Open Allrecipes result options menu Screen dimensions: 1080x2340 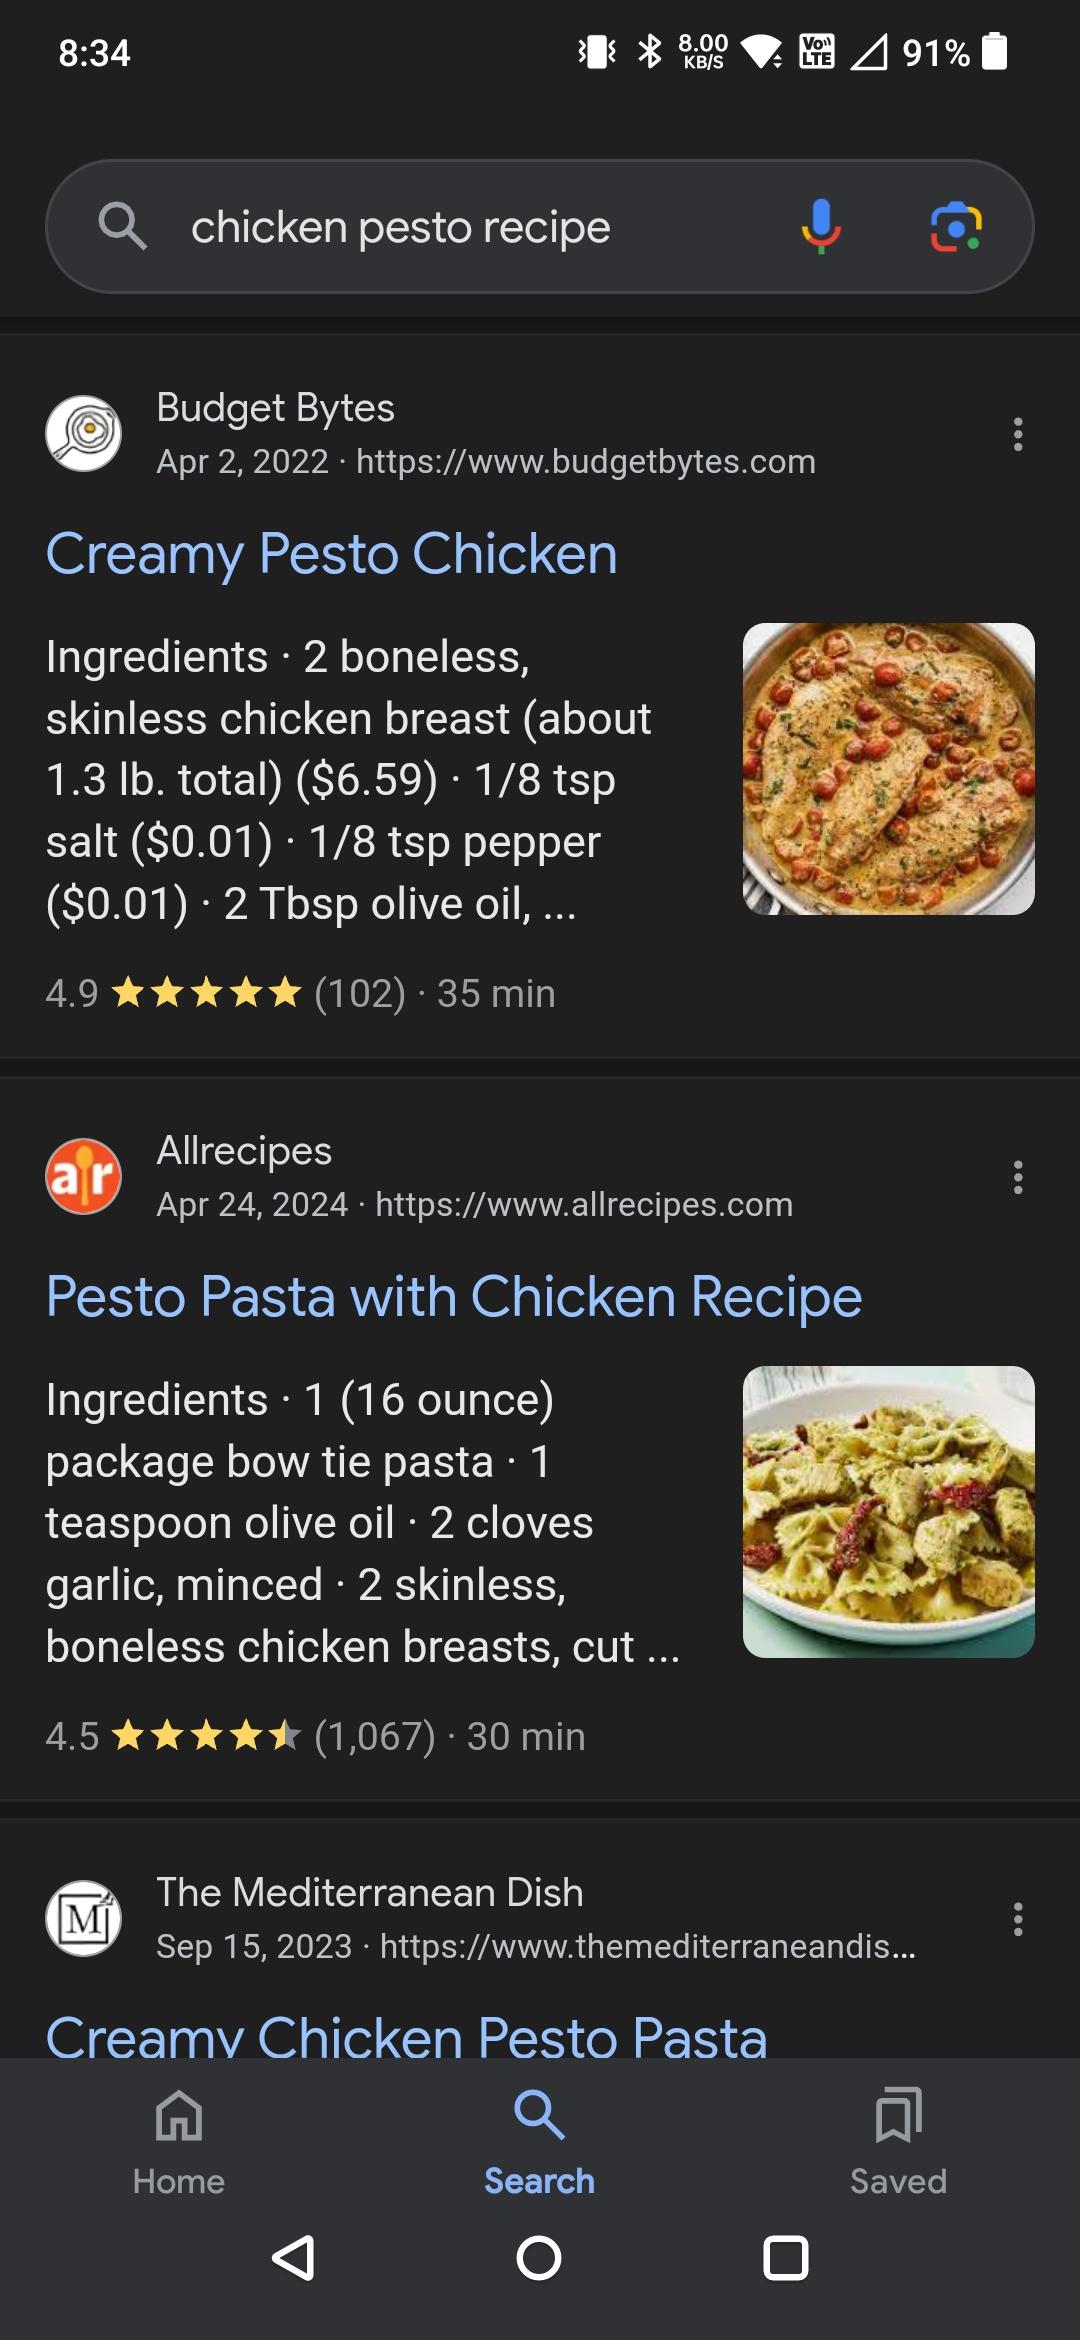click(x=1018, y=1177)
